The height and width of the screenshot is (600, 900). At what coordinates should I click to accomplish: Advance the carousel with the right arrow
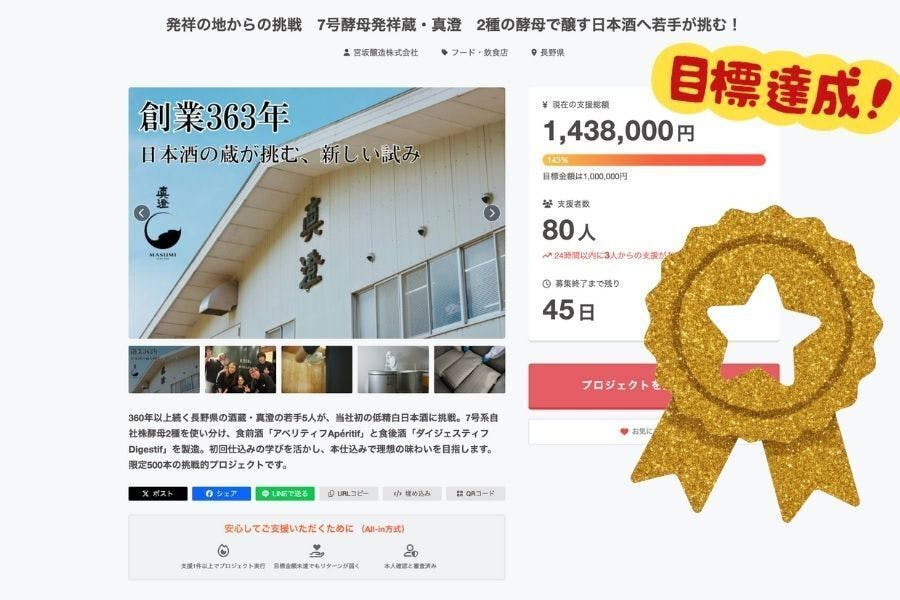tap(491, 213)
